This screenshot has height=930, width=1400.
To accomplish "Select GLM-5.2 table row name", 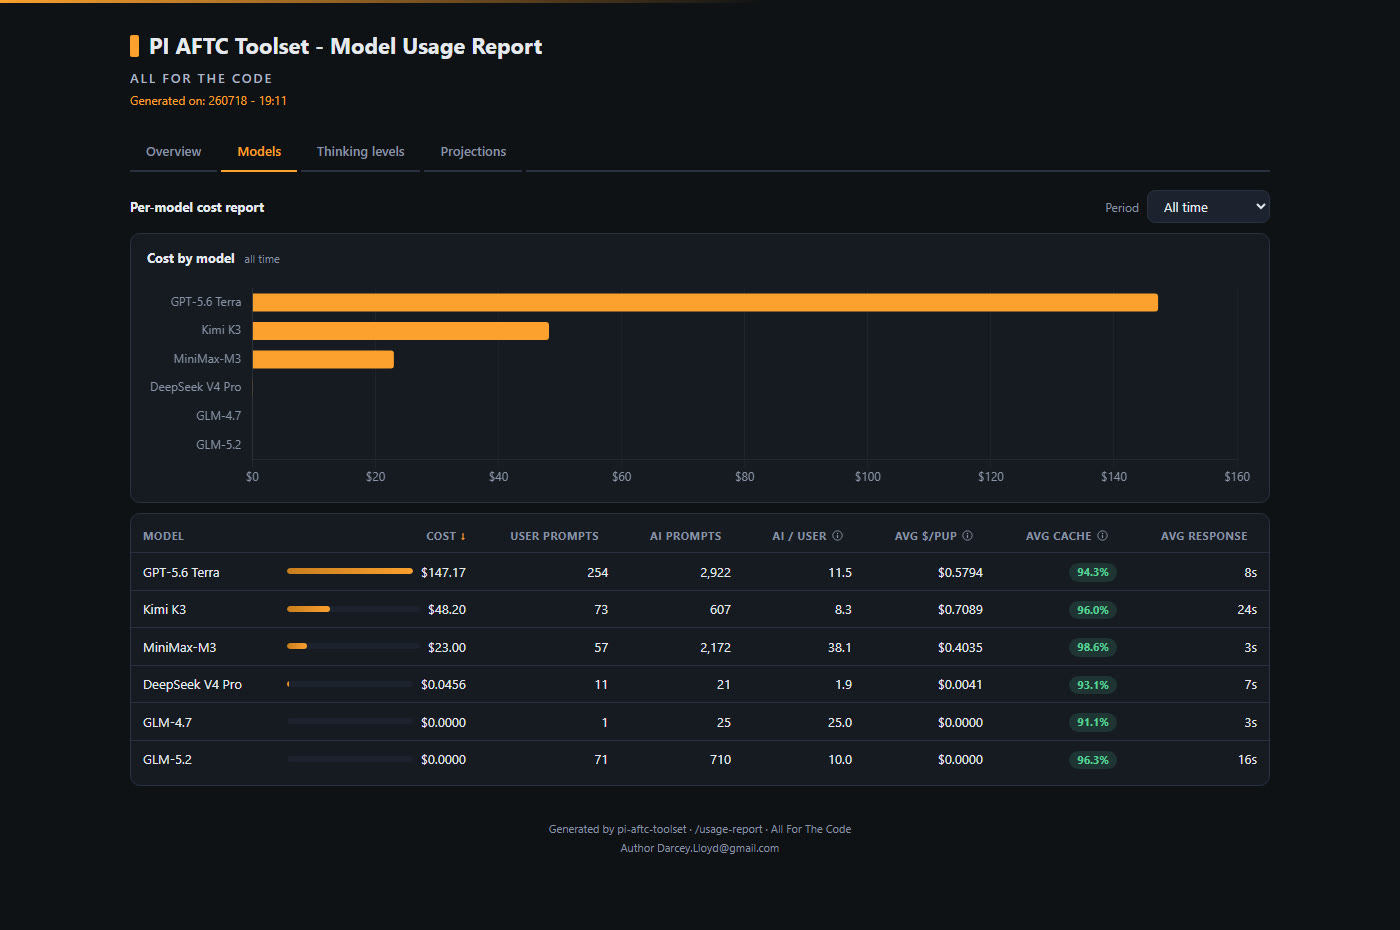I will click(167, 760).
